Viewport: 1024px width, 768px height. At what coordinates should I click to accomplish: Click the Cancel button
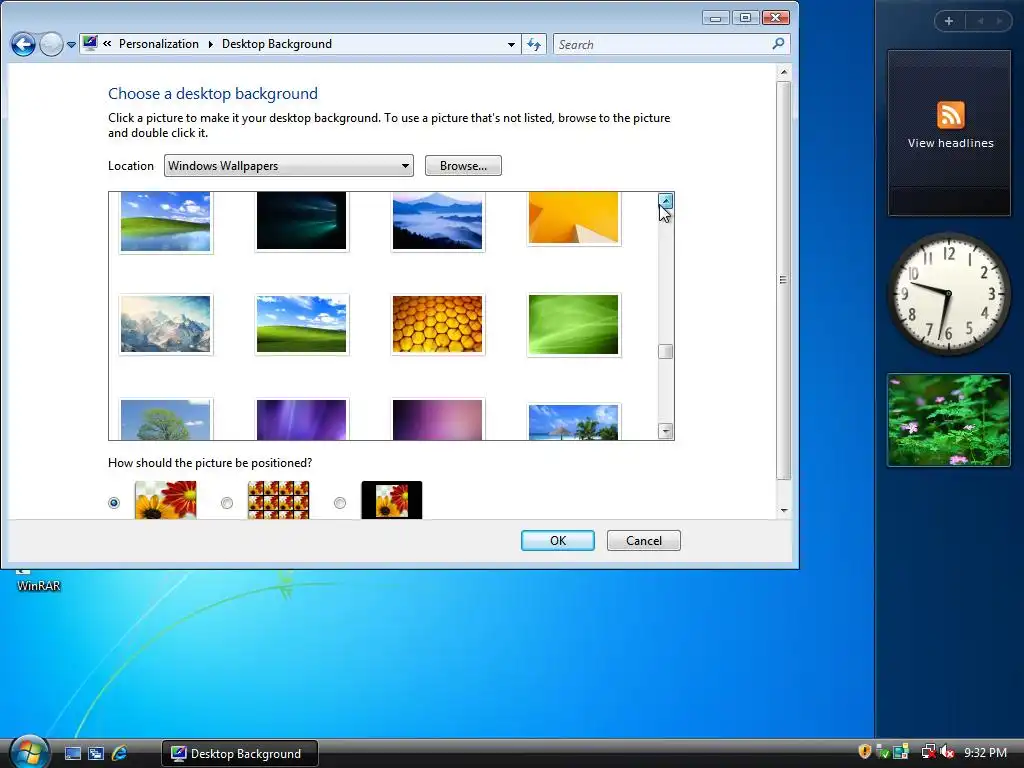pyautogui.click(x=644, y=541)
